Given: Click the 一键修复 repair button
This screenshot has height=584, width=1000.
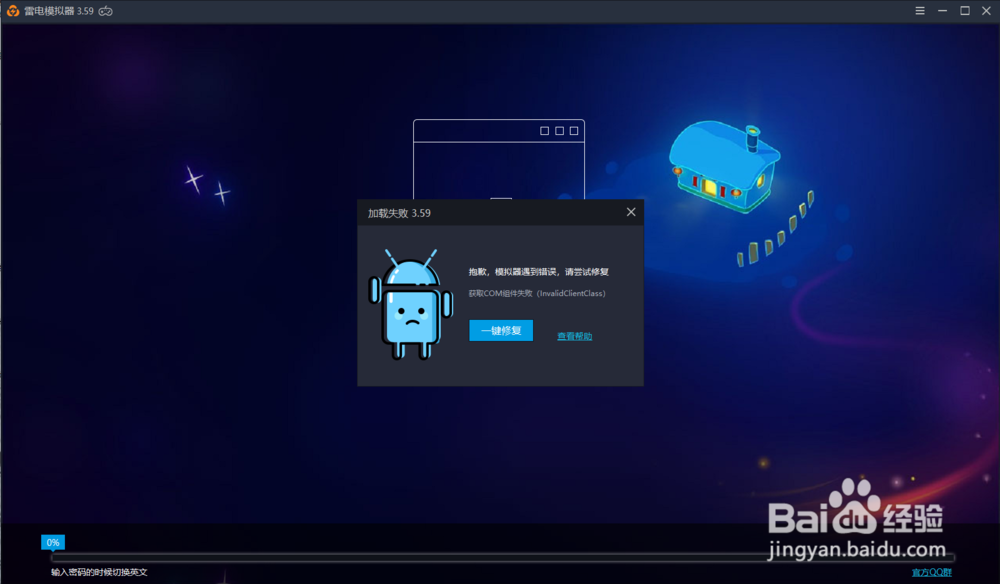Looking at the screenshot, I should 501,330.
